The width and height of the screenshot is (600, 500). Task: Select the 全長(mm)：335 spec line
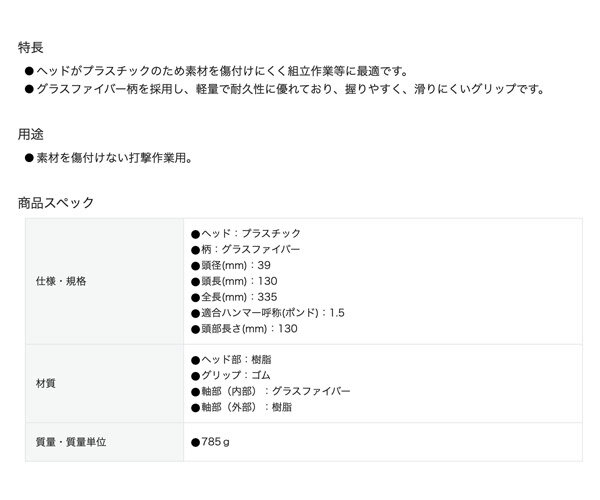(x=233, y=297)
